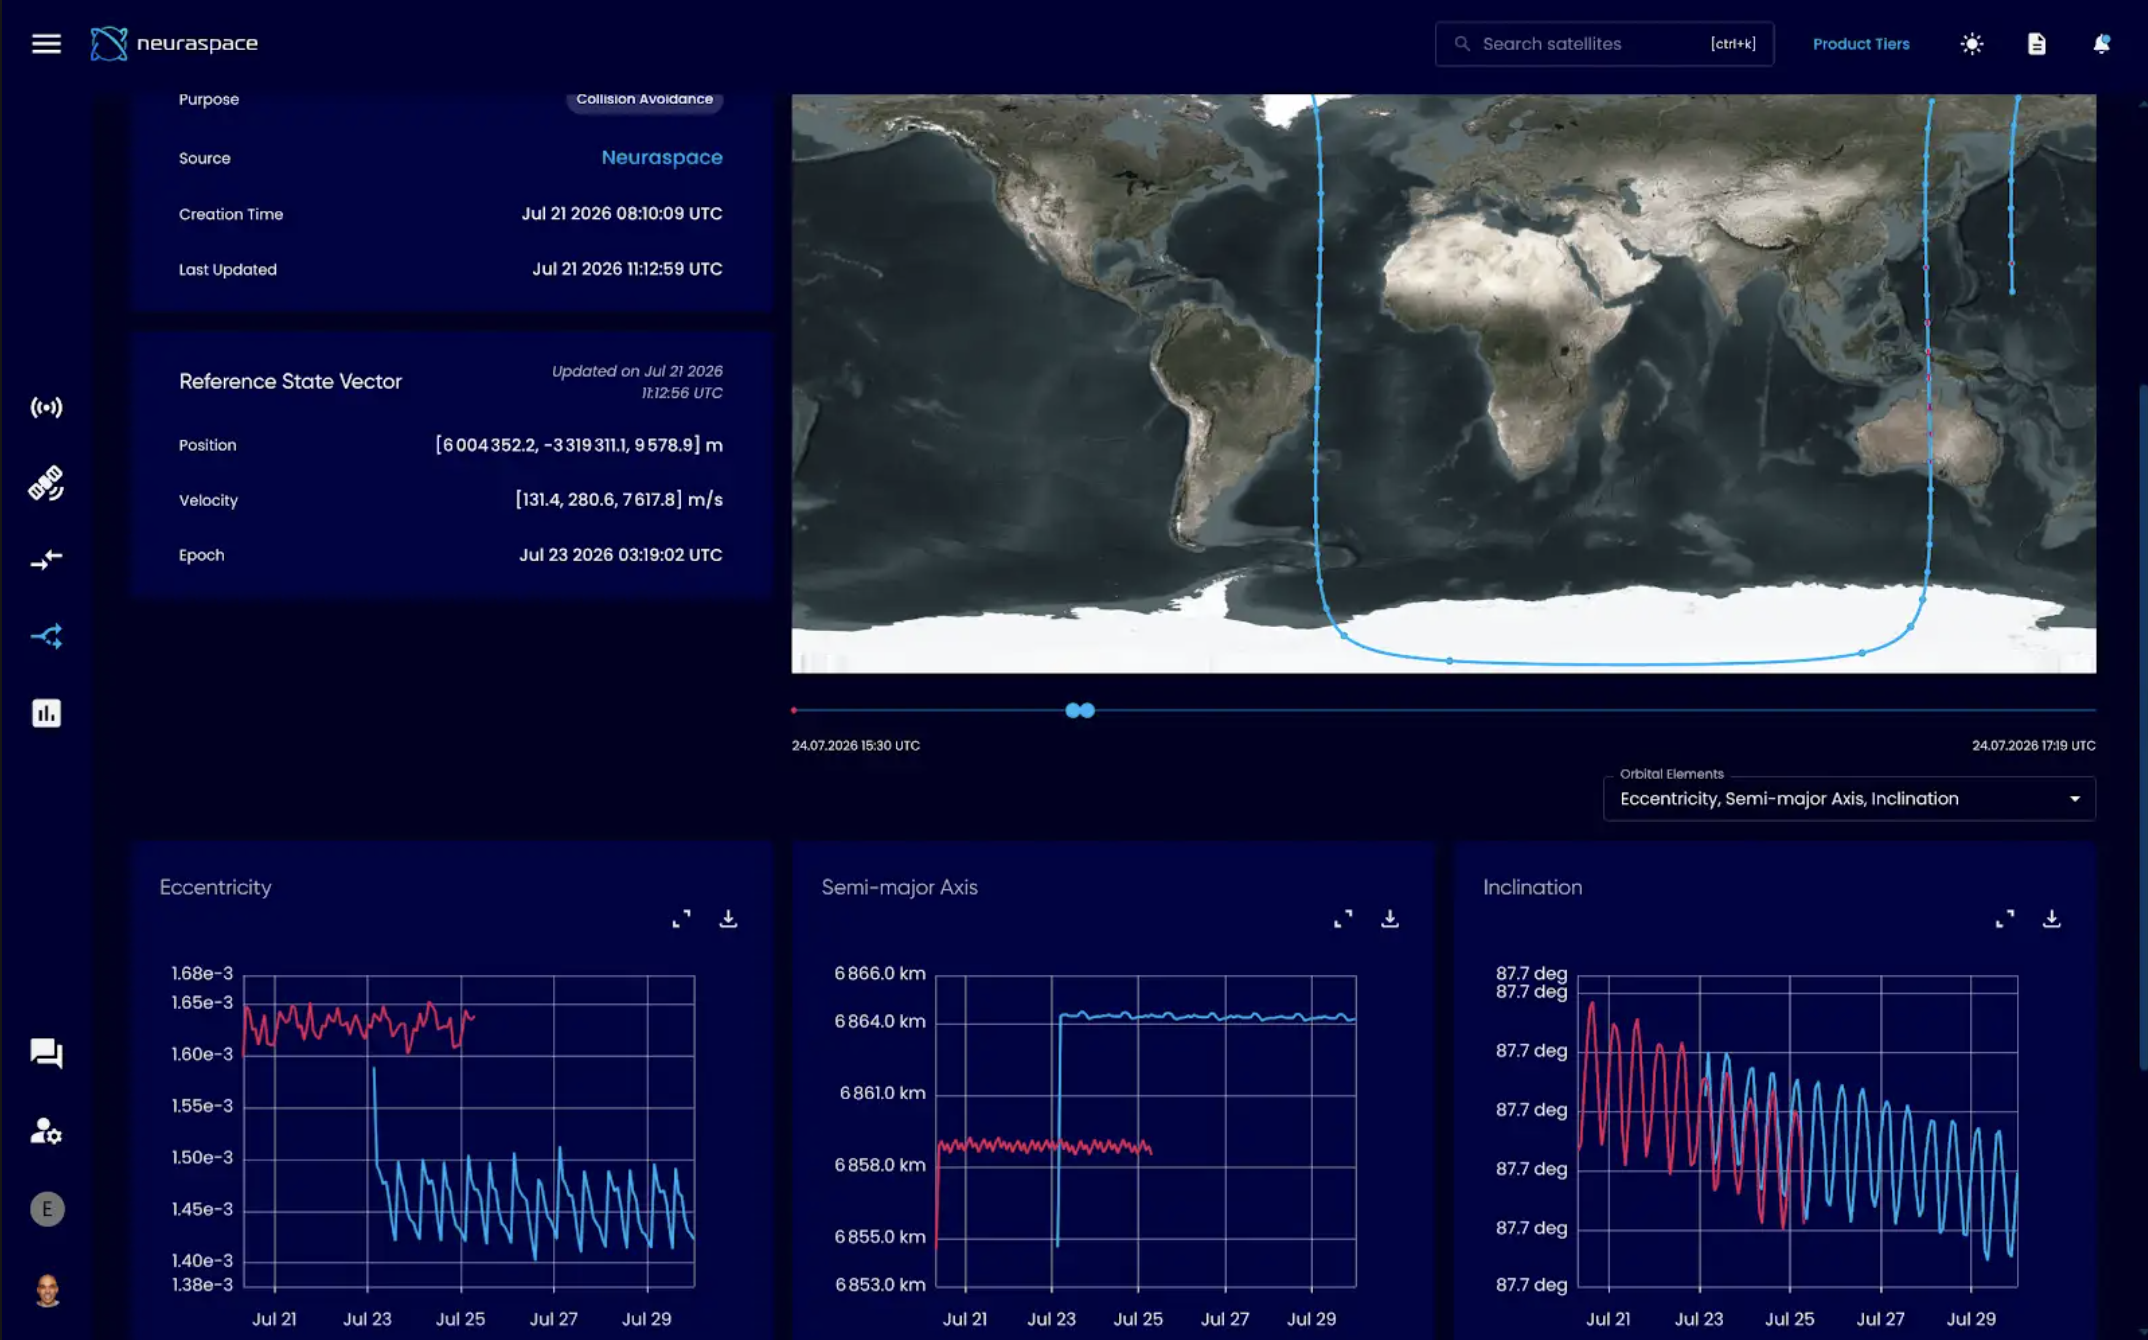Select the satellite icon in sidebar
Screen dimensions: 2148x1340
pyautogui.click(x=46, y=483)
